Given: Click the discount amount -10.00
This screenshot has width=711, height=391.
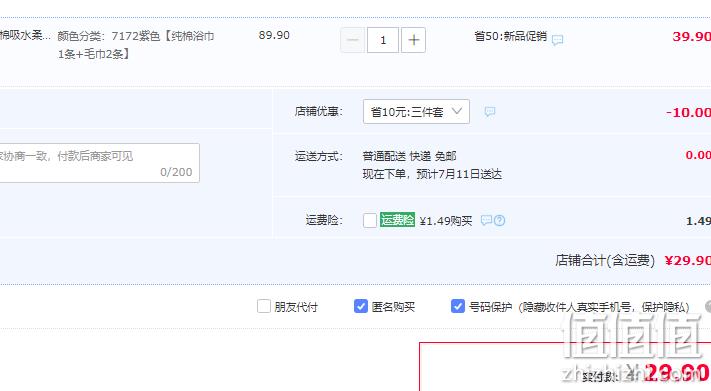Looking at the screenshot, I should (x=688, y=112).
